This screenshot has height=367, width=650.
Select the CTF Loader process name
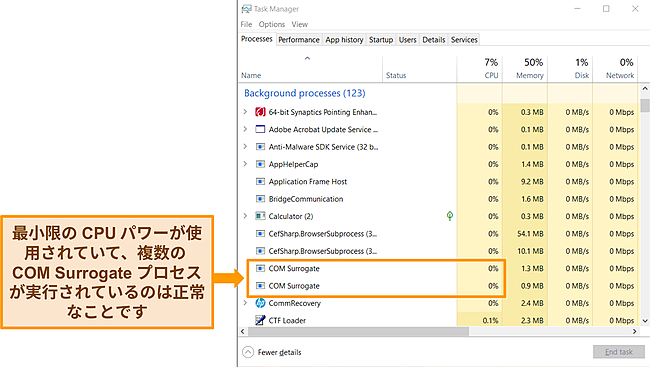point(287,321)
